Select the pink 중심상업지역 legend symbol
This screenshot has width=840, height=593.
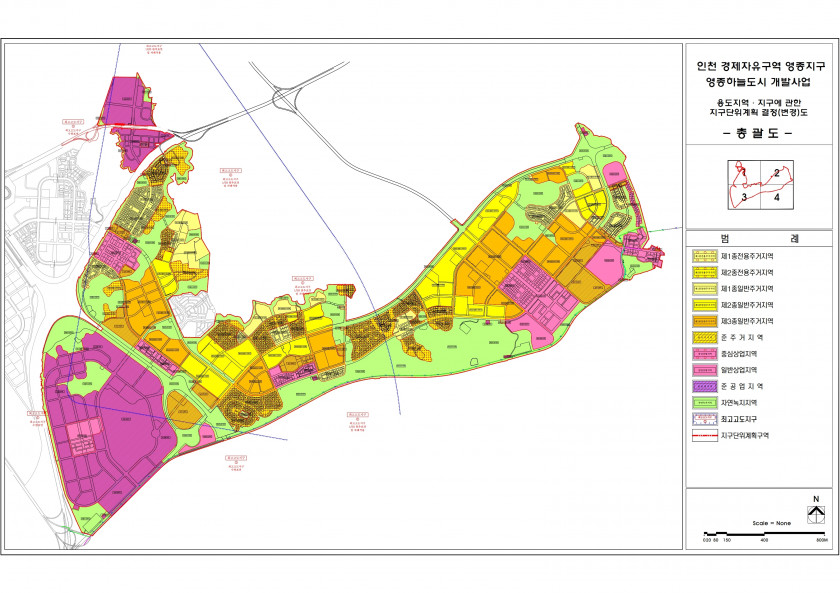click(x=707, y=354)
